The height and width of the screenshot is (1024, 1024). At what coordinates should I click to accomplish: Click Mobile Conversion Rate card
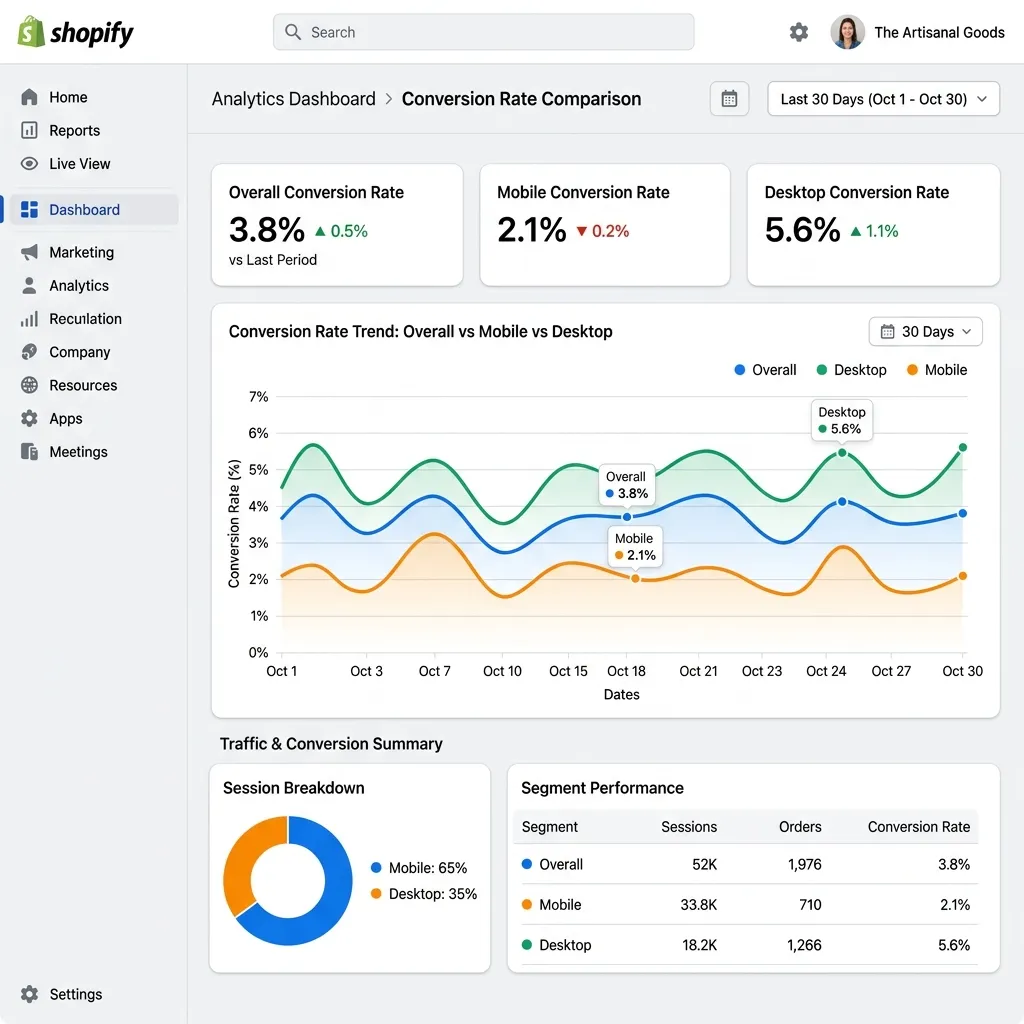[x=605, y=225]
